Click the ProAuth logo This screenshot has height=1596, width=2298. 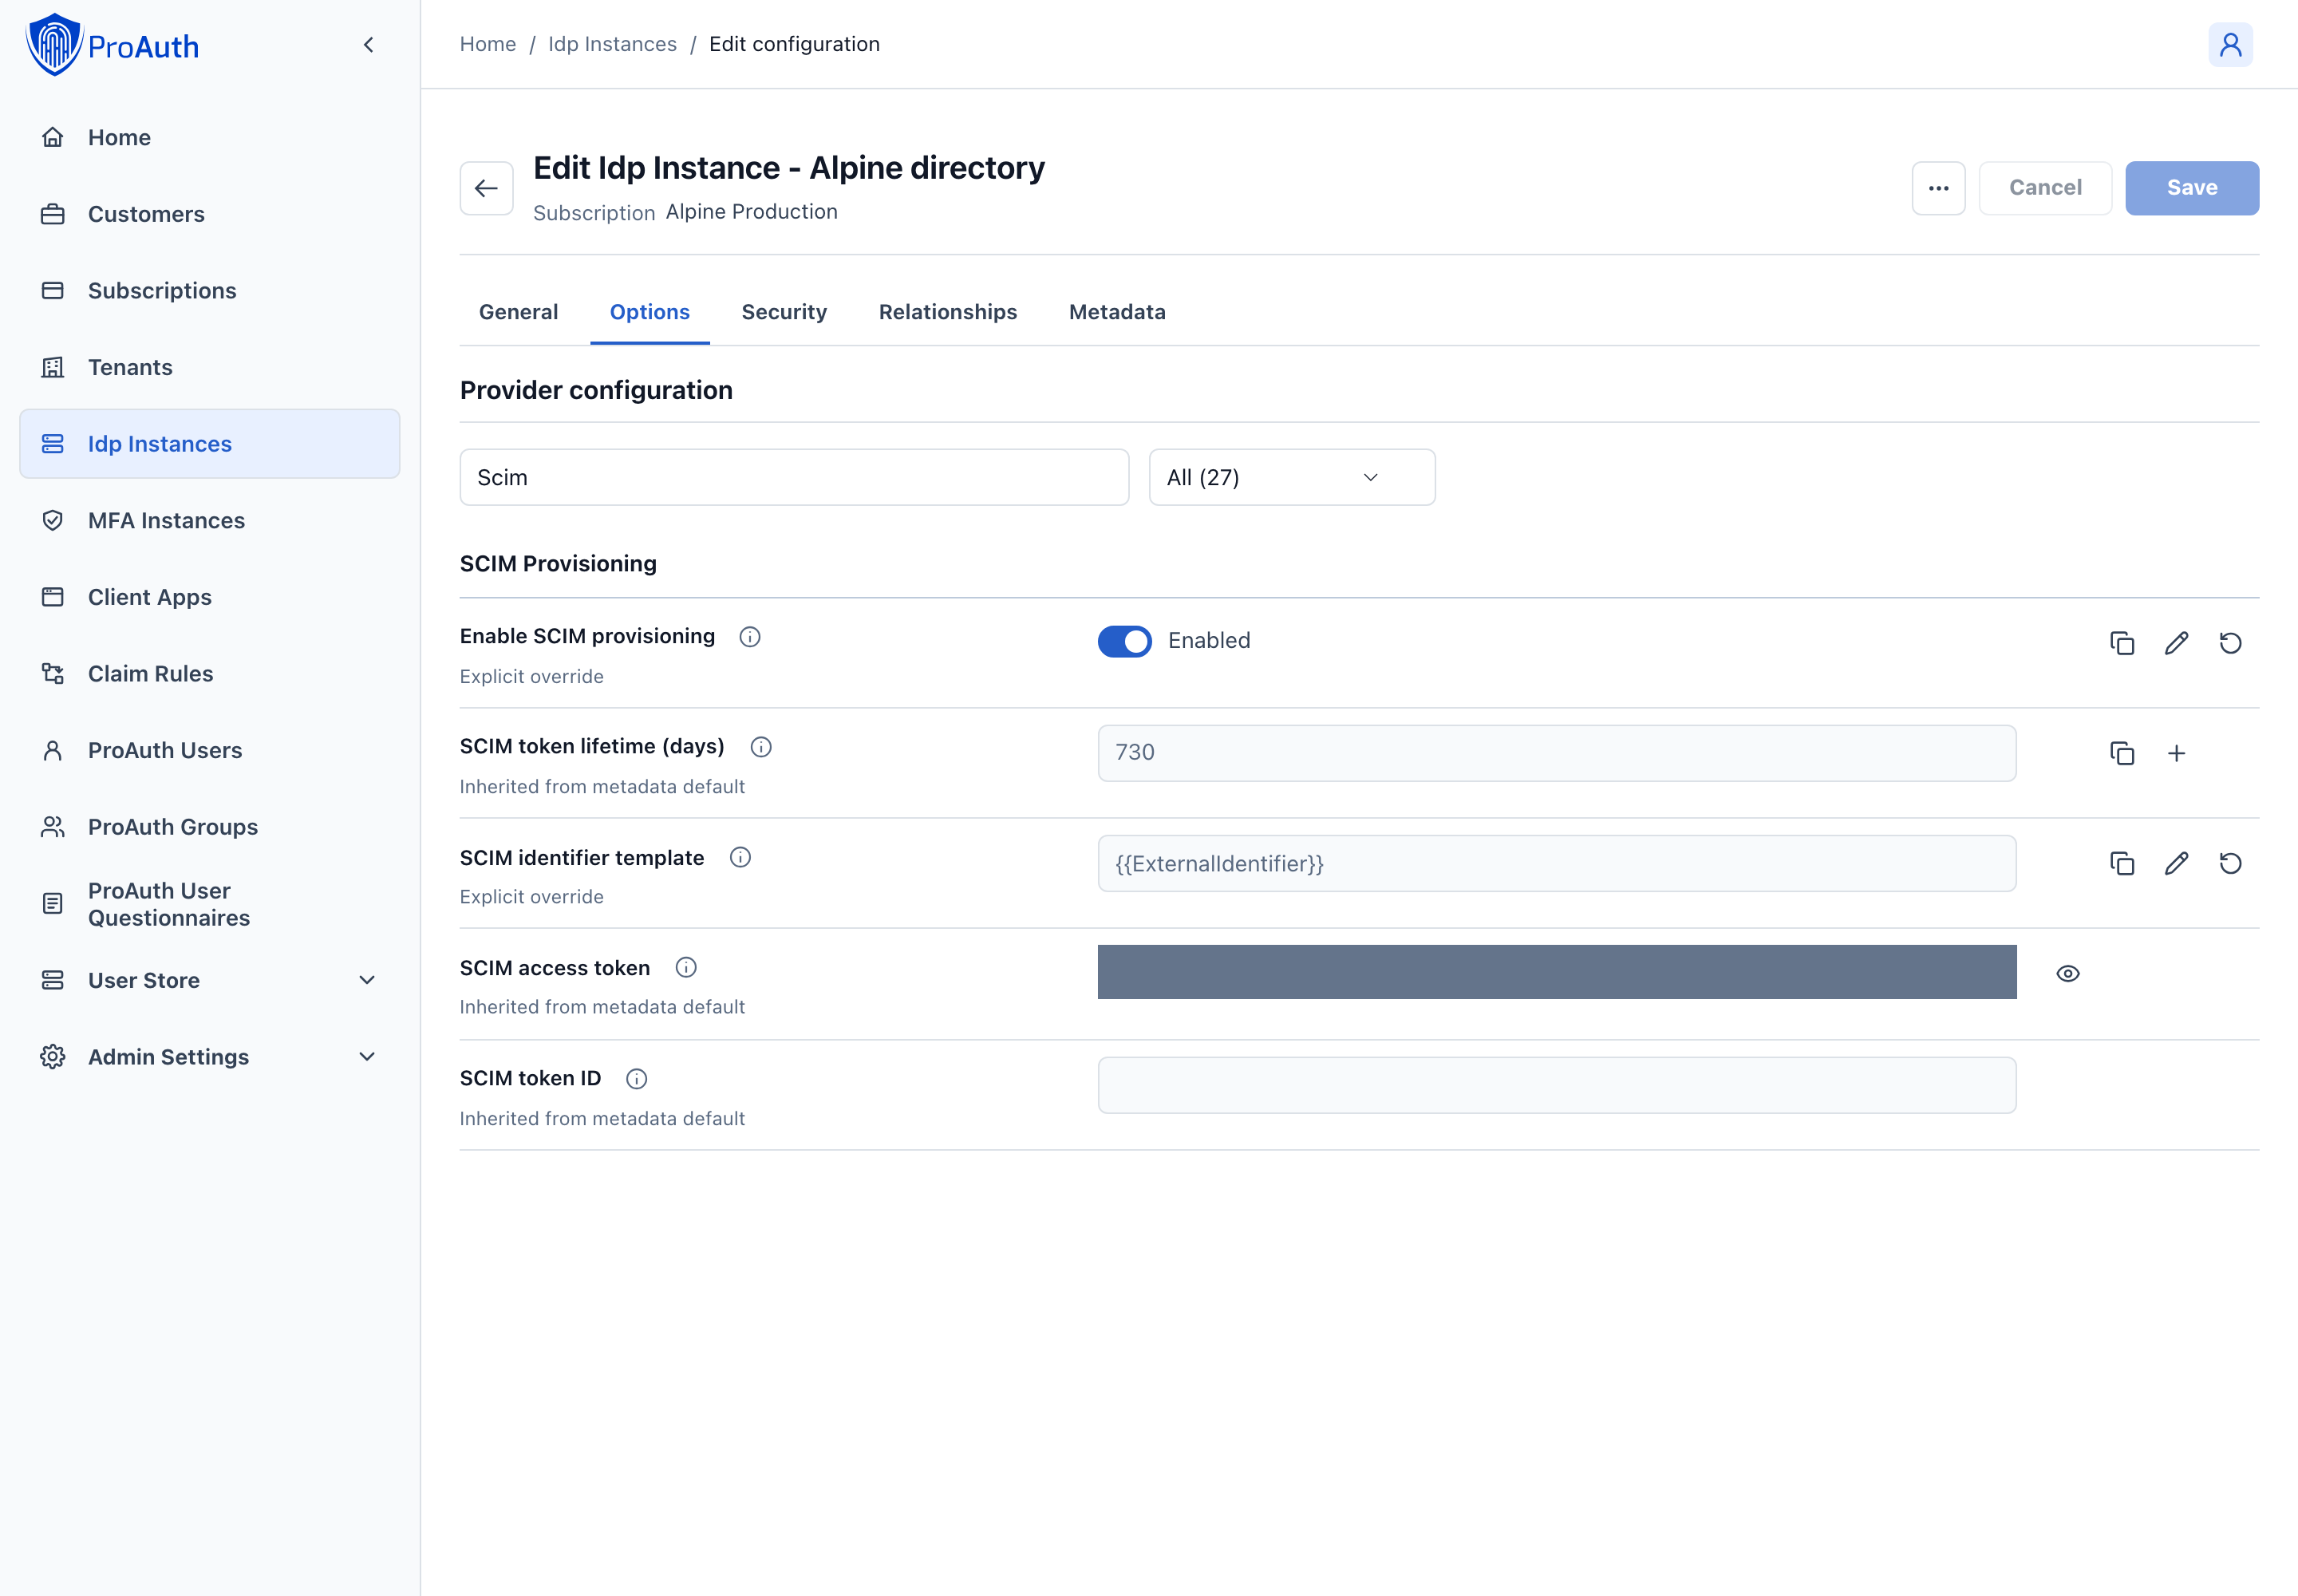click(112, 45)
